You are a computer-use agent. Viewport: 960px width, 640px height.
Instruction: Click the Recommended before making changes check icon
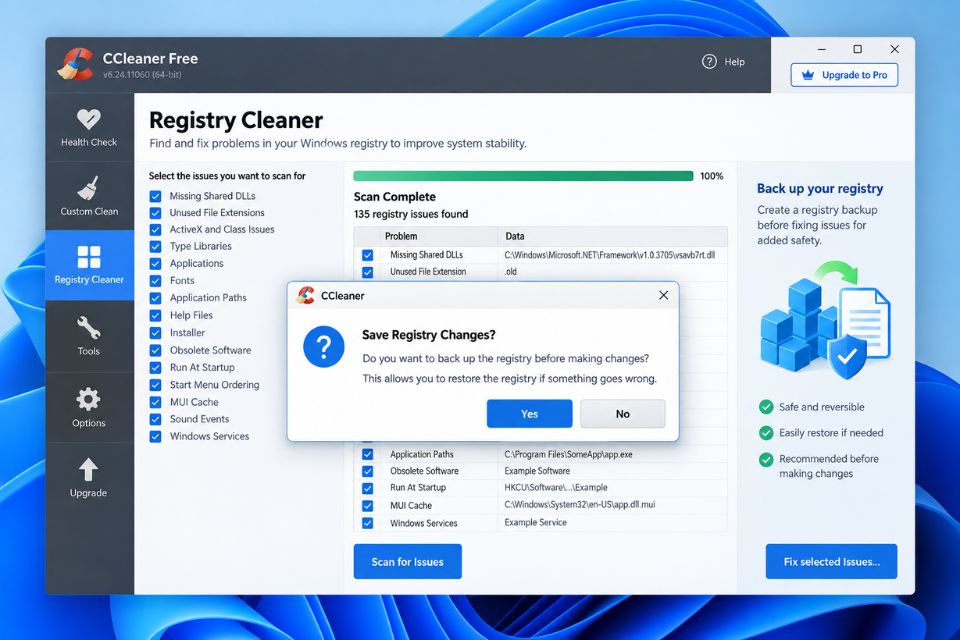click(766, 459)
